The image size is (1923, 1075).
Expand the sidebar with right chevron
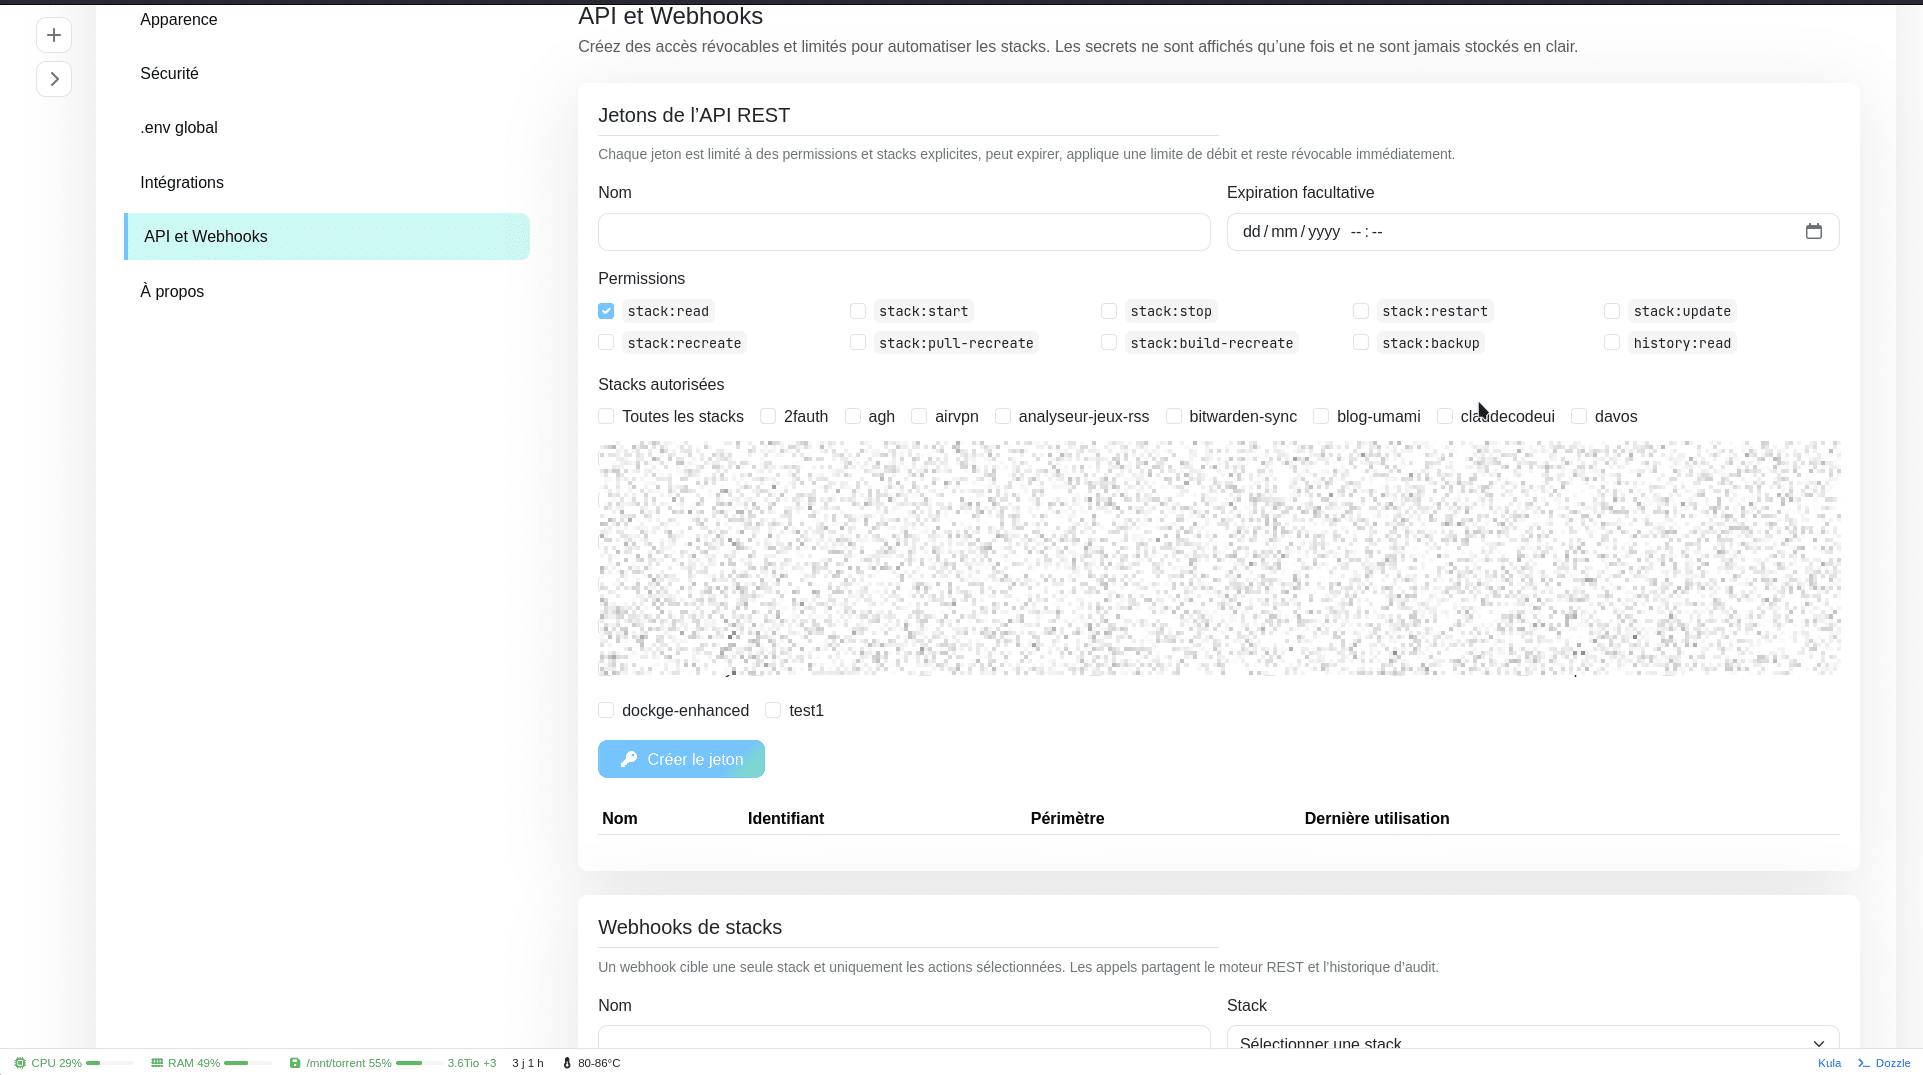(x=54, y=79)
